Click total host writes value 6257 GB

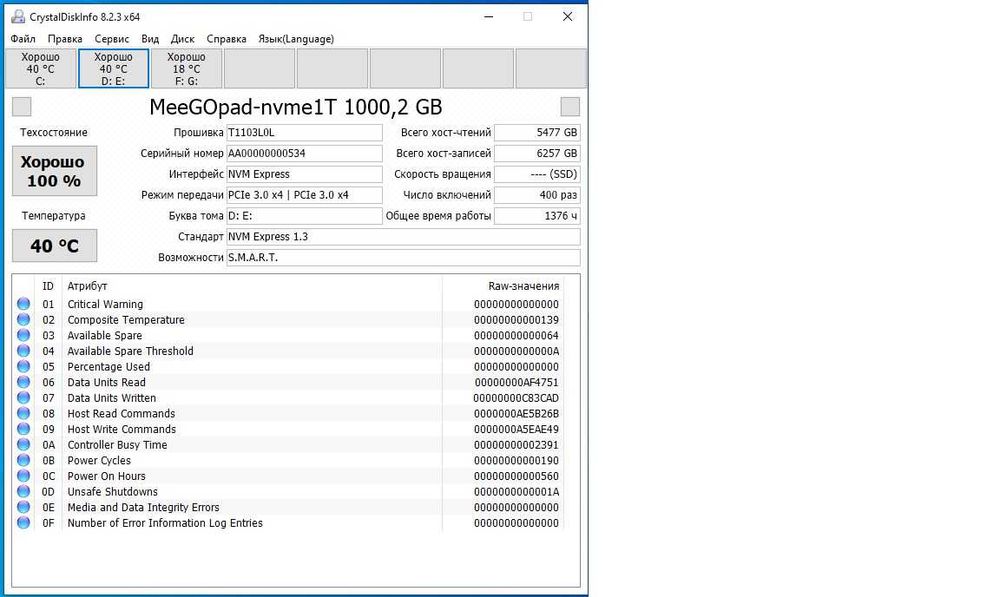(x=537, y=153)
